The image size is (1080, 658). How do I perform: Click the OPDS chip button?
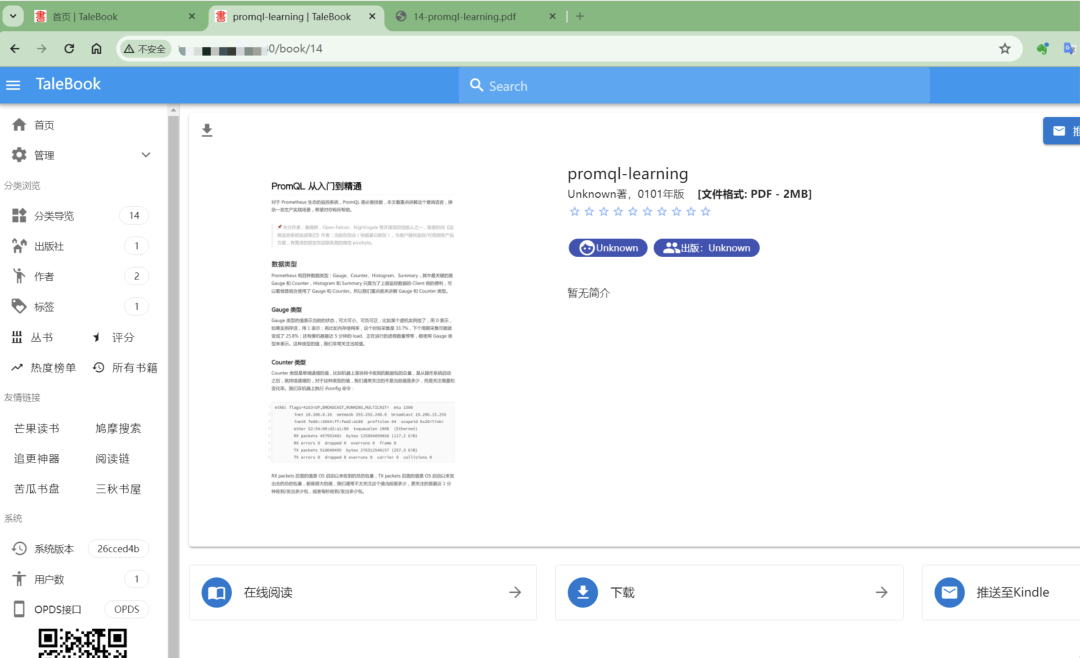(126, 609)
